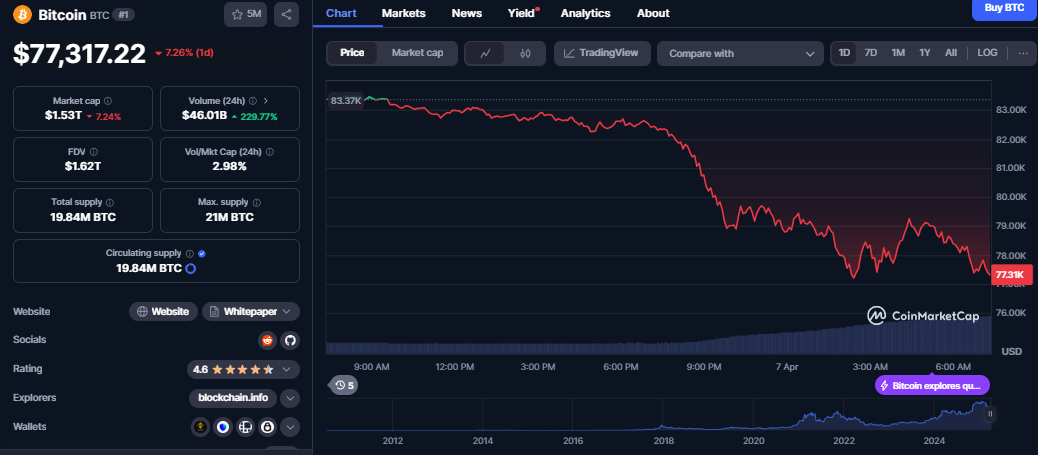Viewport: 1038px width, 455px height.
Task: Select the blue shield Trust wallet icon
Action: pos(223,427)
